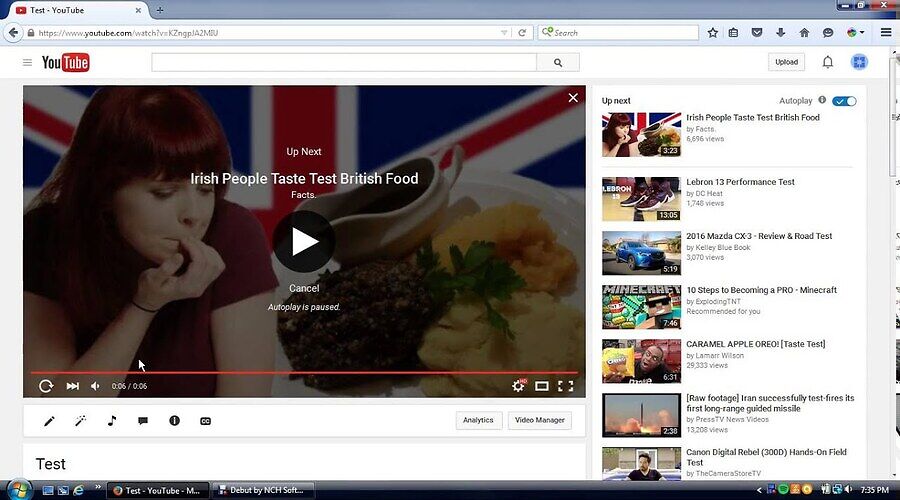This screenshot has height=500, width=900.
Task: Open the subtitles CC editor
Action: (x=206, y=421)
